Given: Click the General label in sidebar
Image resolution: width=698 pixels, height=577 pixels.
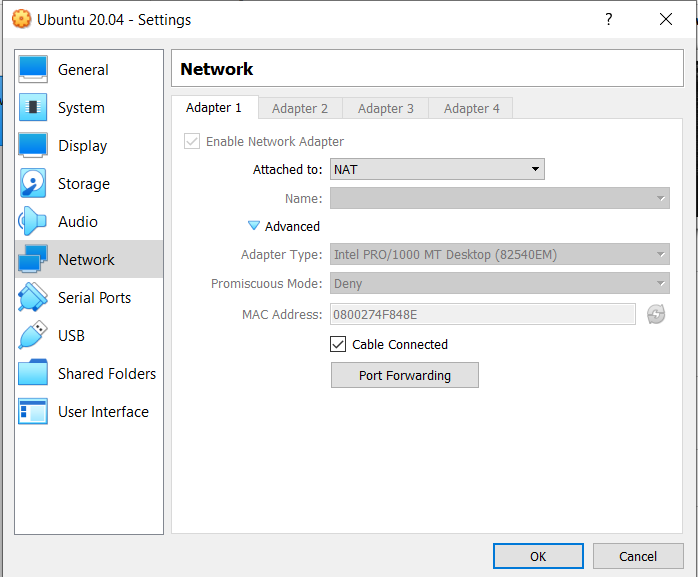Looking at the screenshot, I should pyautogui.click(x=83, y=70).
